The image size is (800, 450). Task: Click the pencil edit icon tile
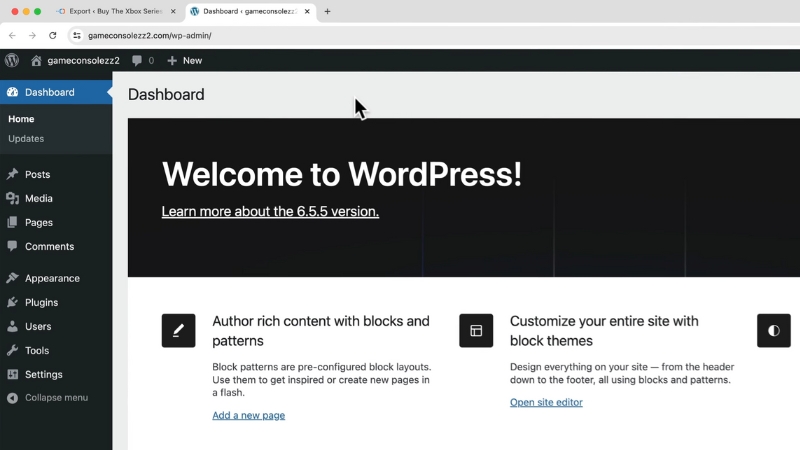coord(179,331)
